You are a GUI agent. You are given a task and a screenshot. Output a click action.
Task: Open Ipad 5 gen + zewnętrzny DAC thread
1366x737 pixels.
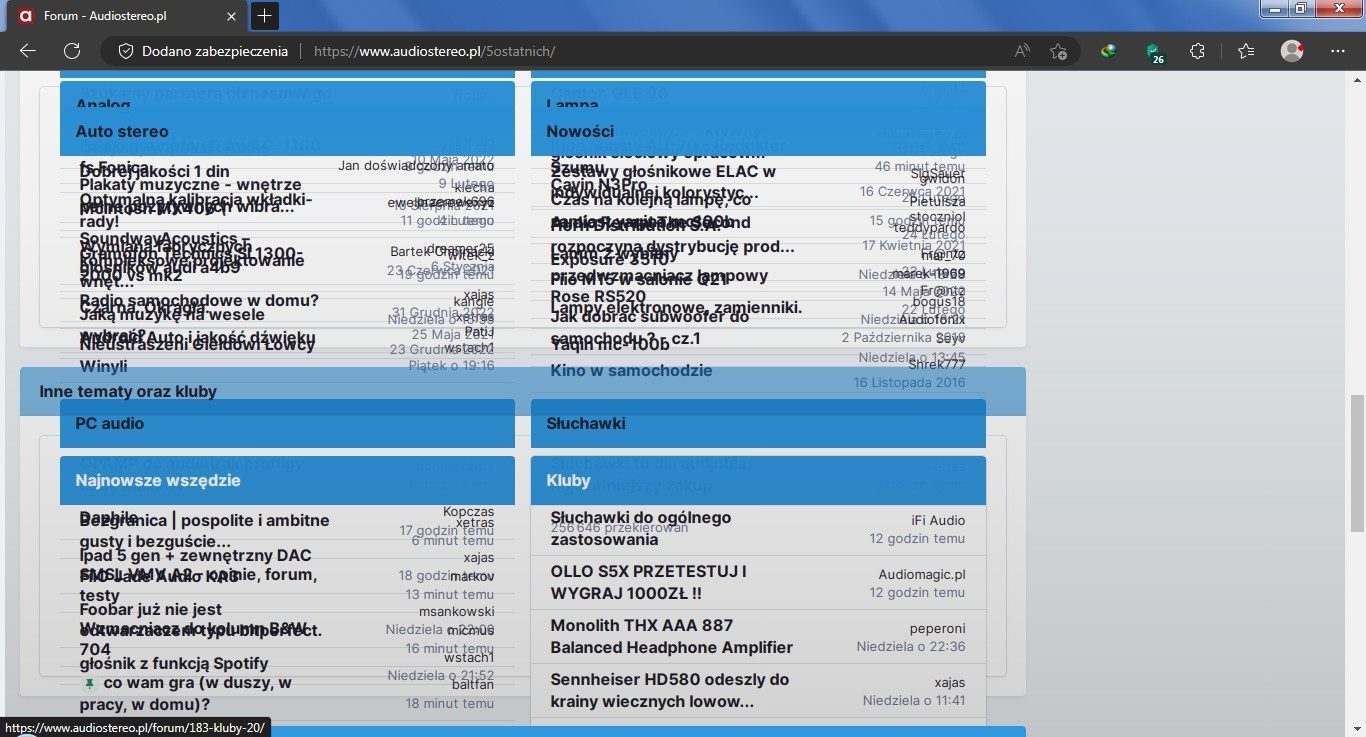pyautogui.click(x=195, y=555)
